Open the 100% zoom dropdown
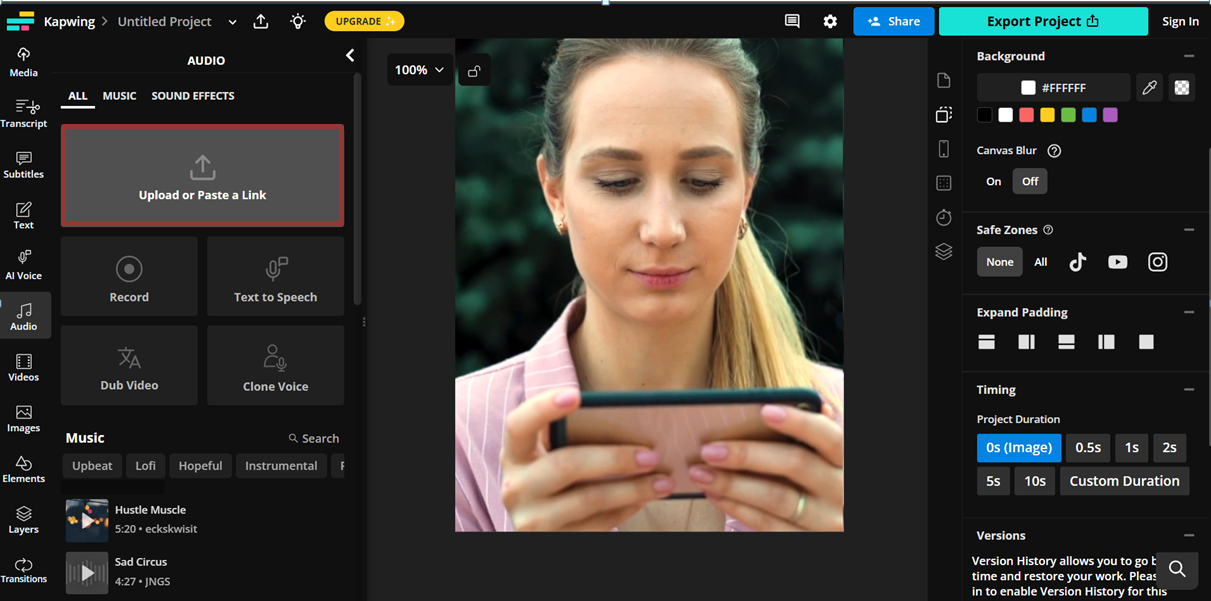Image resolution: width=1211 pixels, height=601 pixels. [x=420, y=70]
